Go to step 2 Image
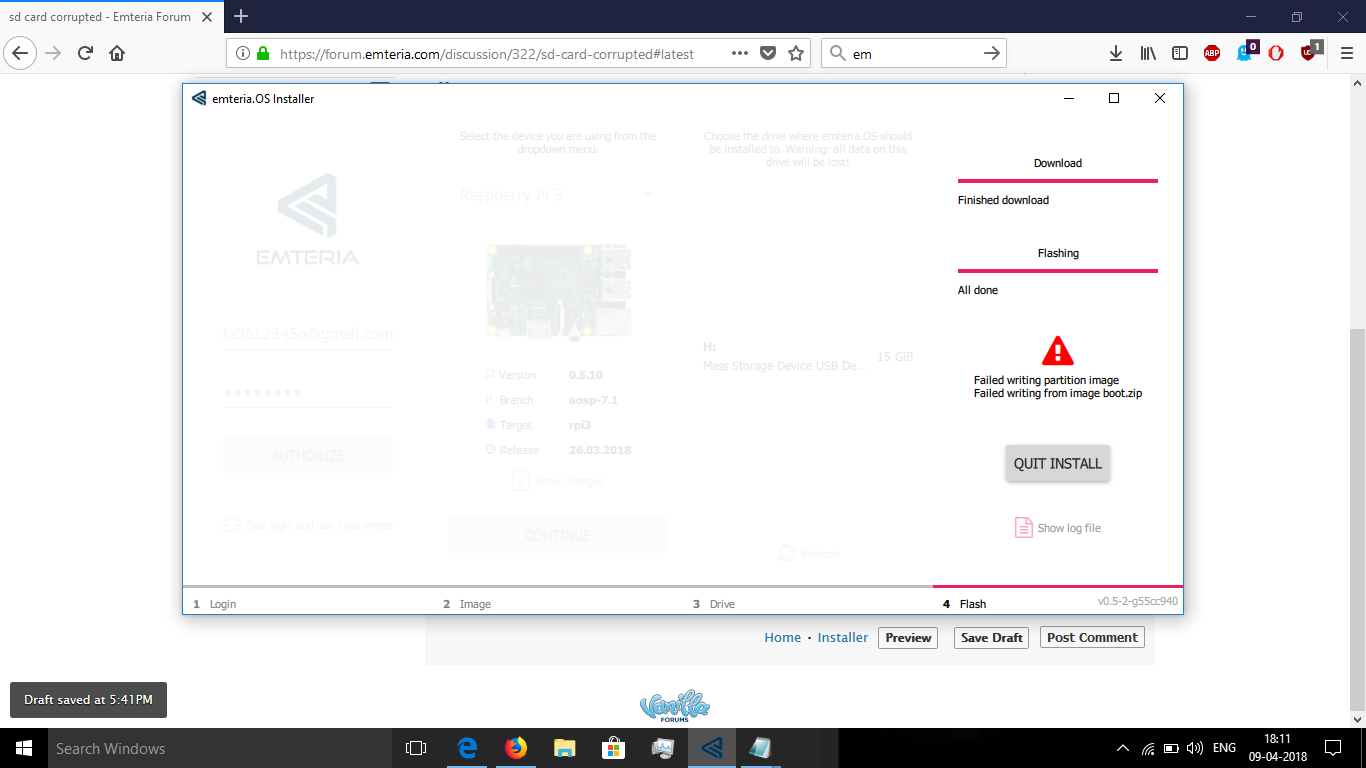This screenshot has width=1366, height=768. [467, 604]
